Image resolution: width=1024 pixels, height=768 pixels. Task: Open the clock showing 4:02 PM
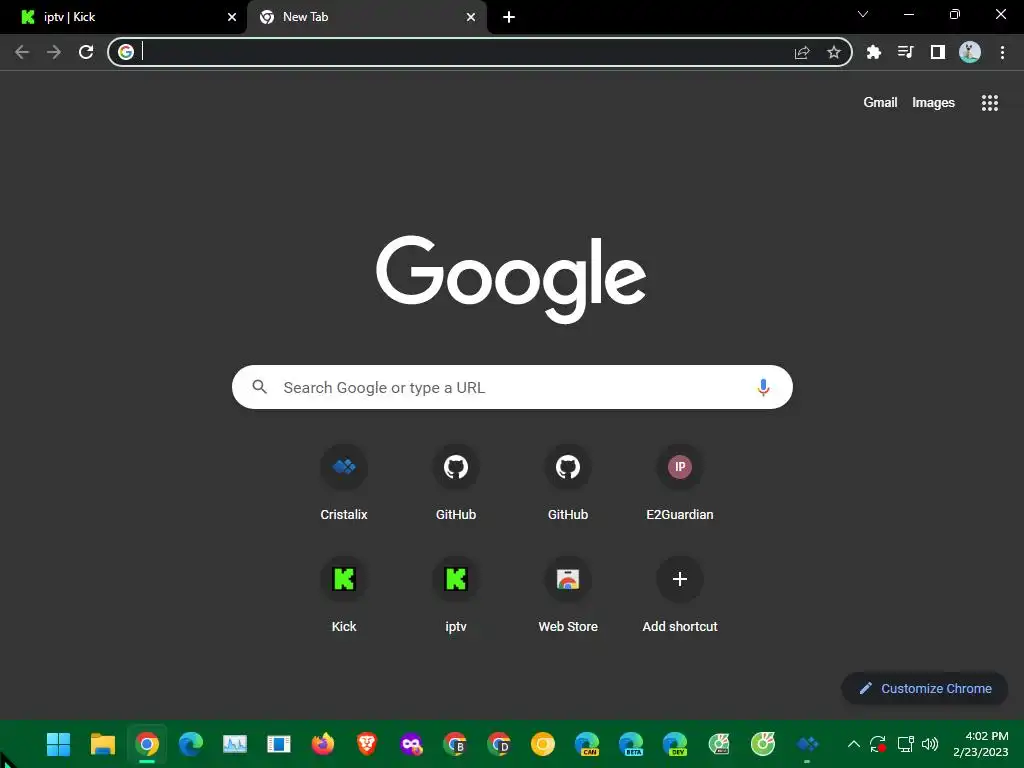980,744
